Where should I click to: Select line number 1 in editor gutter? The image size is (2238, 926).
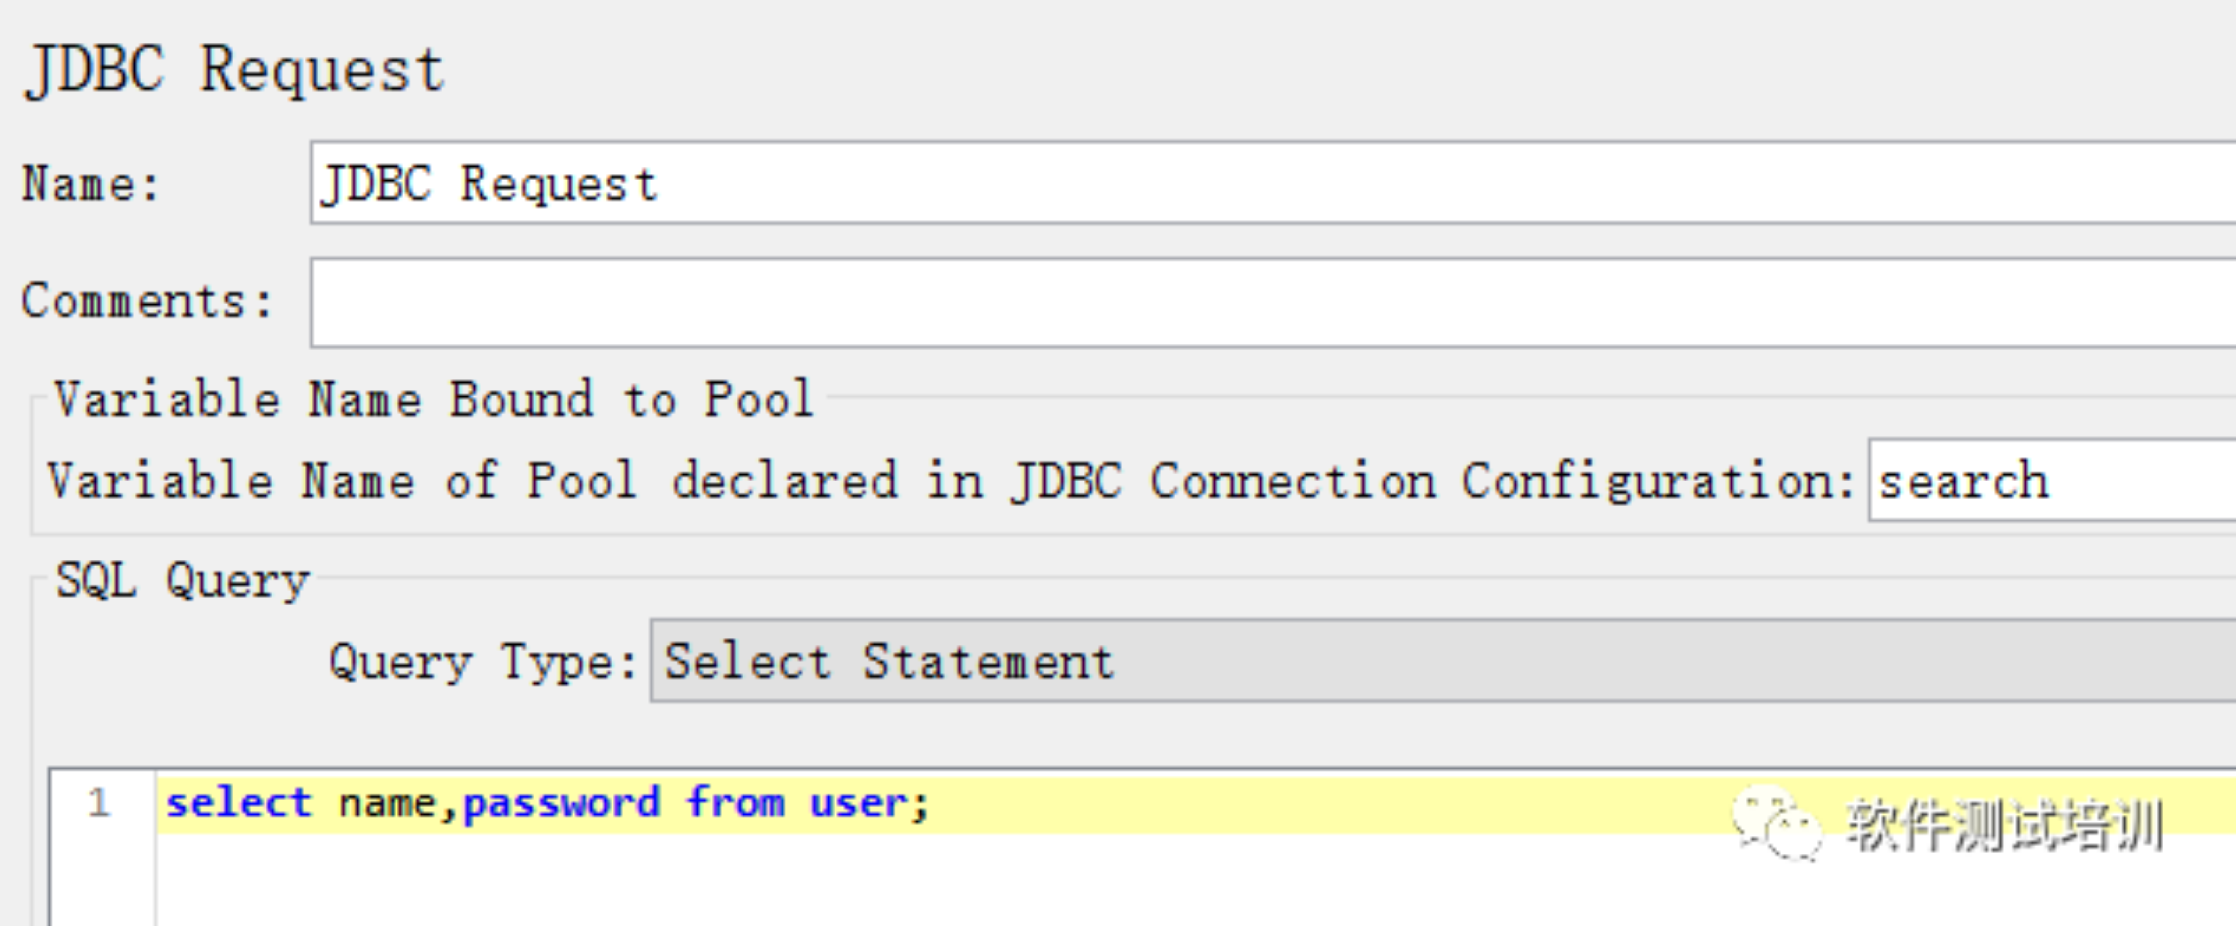pos(98,802)
